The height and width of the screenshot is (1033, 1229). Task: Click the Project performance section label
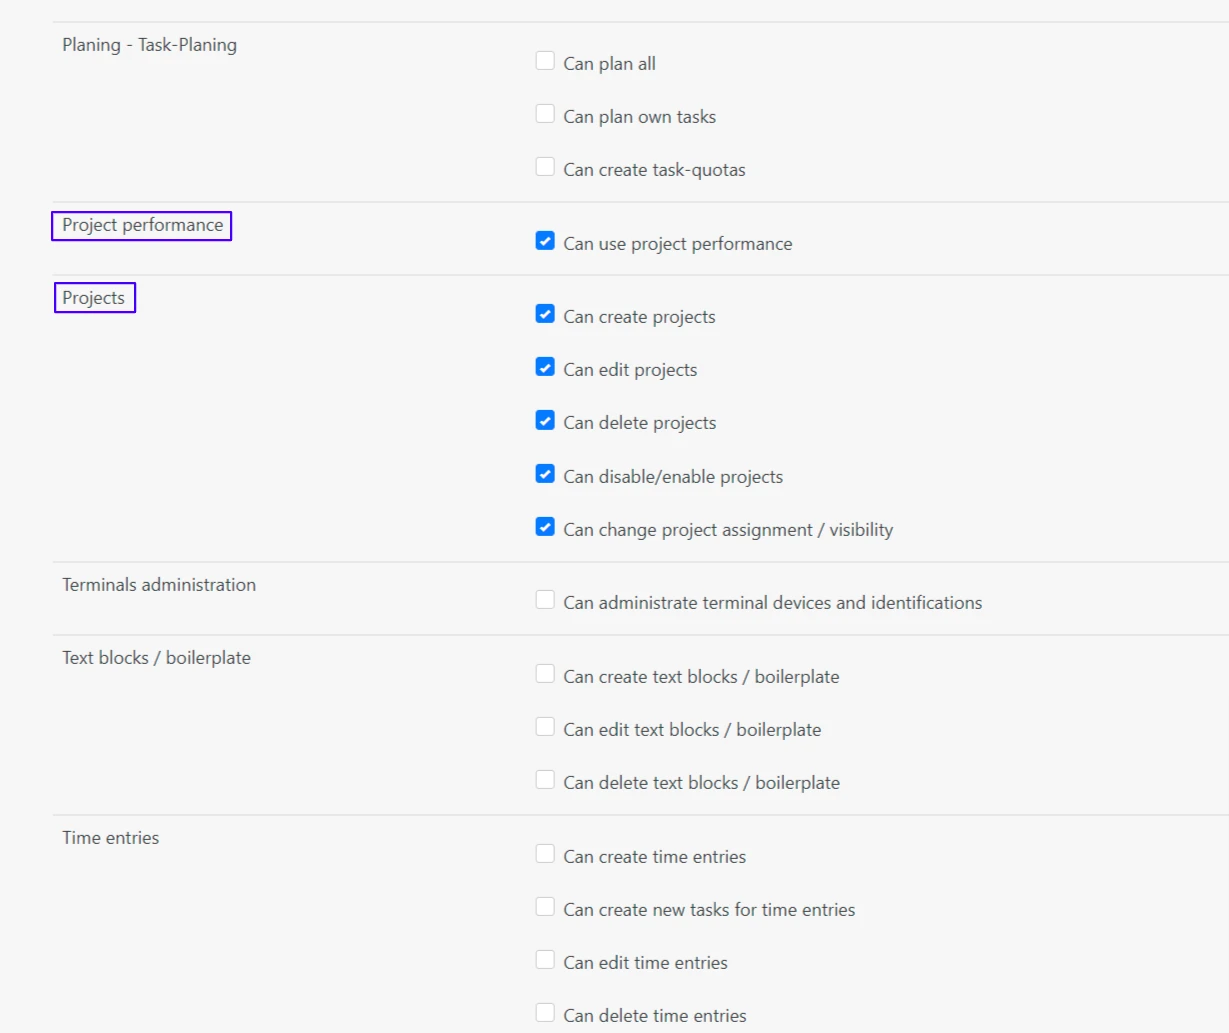tap(142, 226)
